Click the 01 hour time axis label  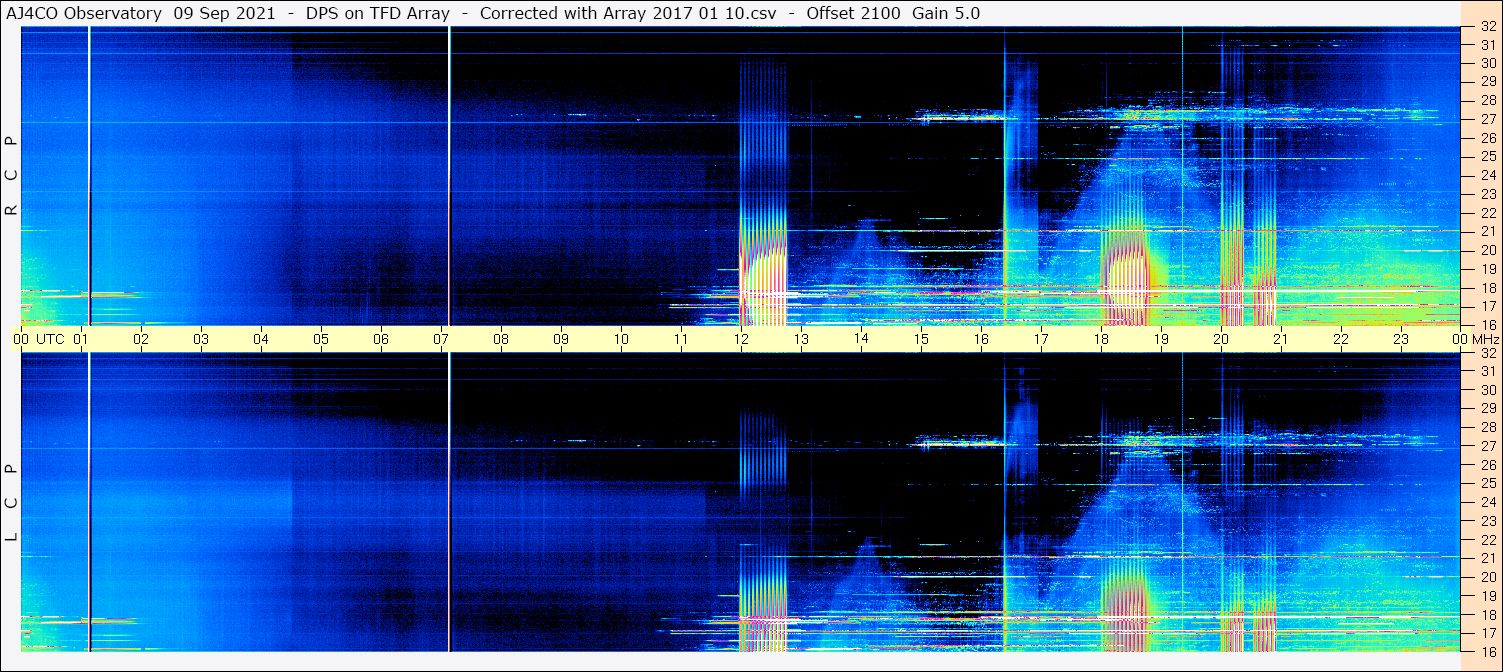(81, 339)
